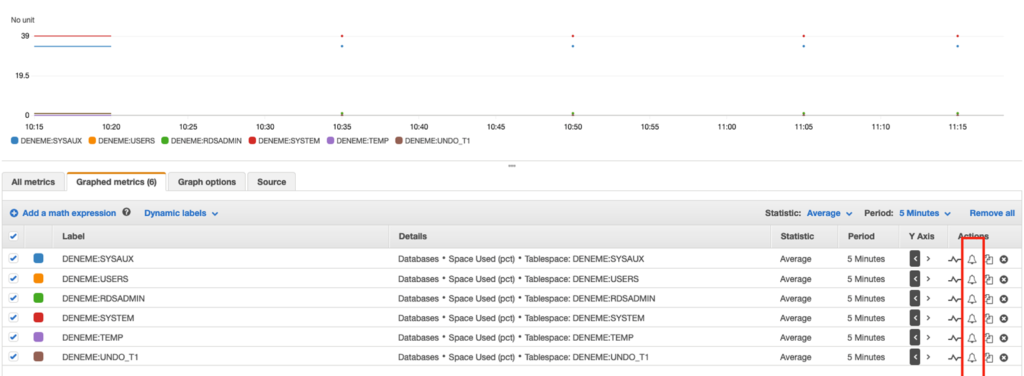The height and width of the screenshot is (376, 1024).
Task: Apply anomaly detection to the DENEME:TEMP row
Action: point(955,337)
